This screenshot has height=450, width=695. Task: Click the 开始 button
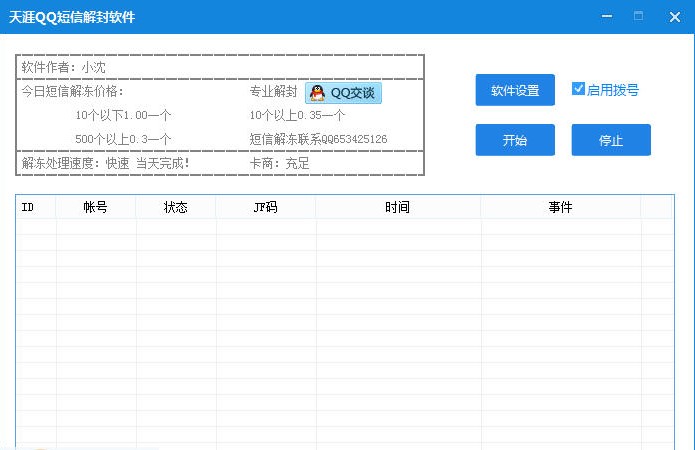(x=515, y=140)
